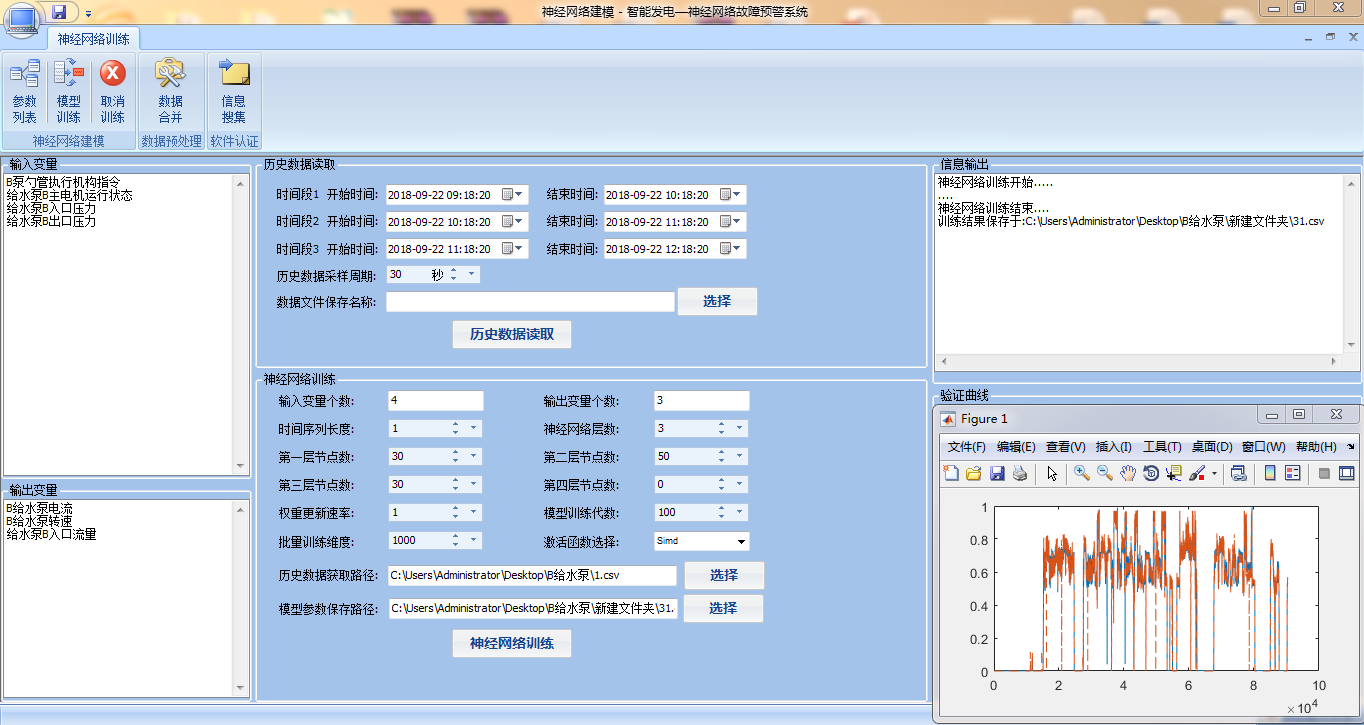Click the 模型训练代数 spinner arrows
This screenshot has height=725, width=1364.
tap(721, 512)
